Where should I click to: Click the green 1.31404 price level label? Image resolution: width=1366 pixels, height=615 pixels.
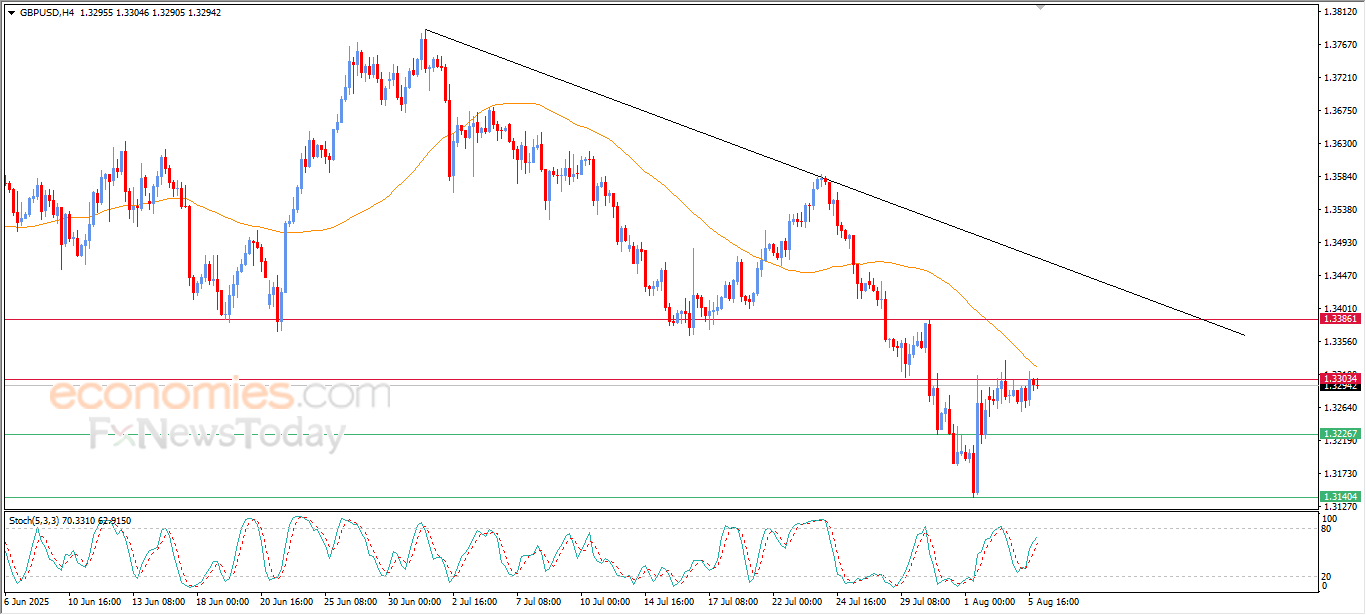point(1340,497)
